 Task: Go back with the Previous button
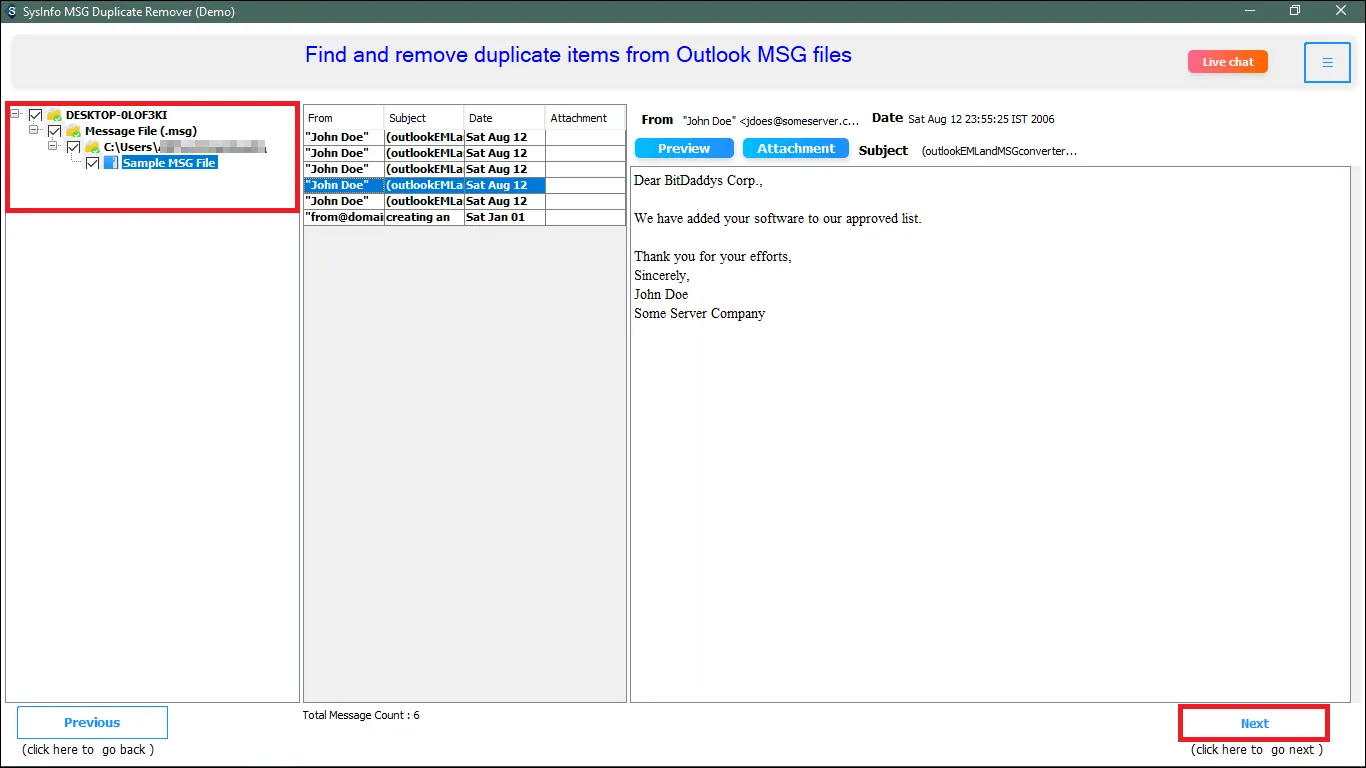(x=92, y=722)
